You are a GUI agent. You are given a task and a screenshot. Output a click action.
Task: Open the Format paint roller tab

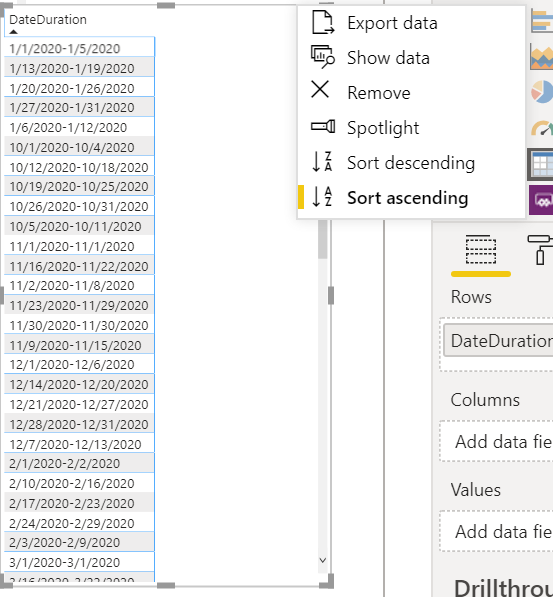click(540, 250)
